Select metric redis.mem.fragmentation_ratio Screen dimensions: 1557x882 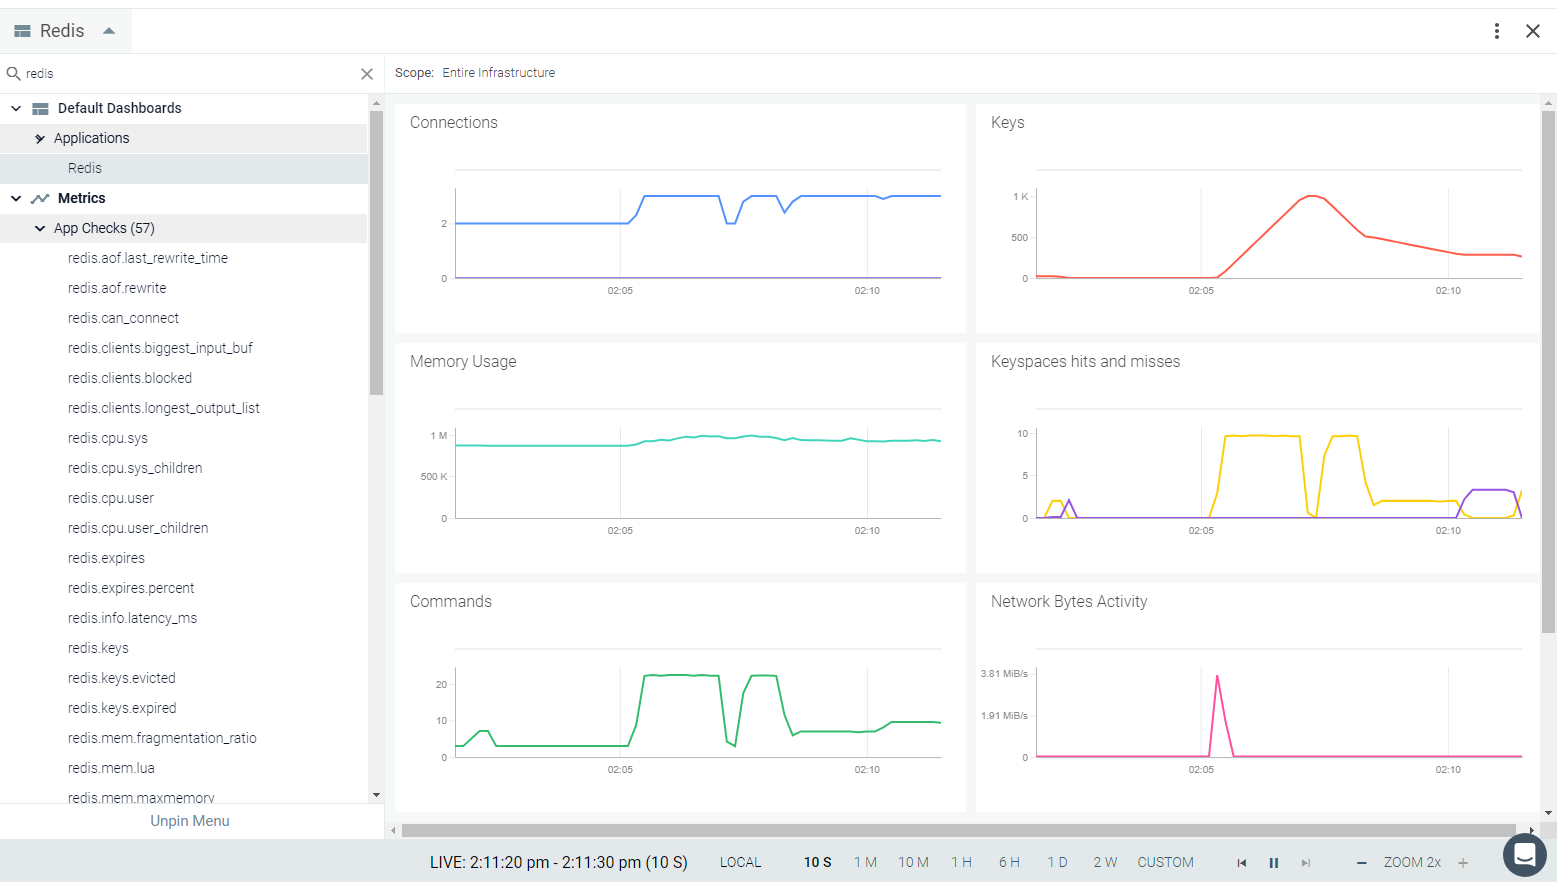[162, 738]
